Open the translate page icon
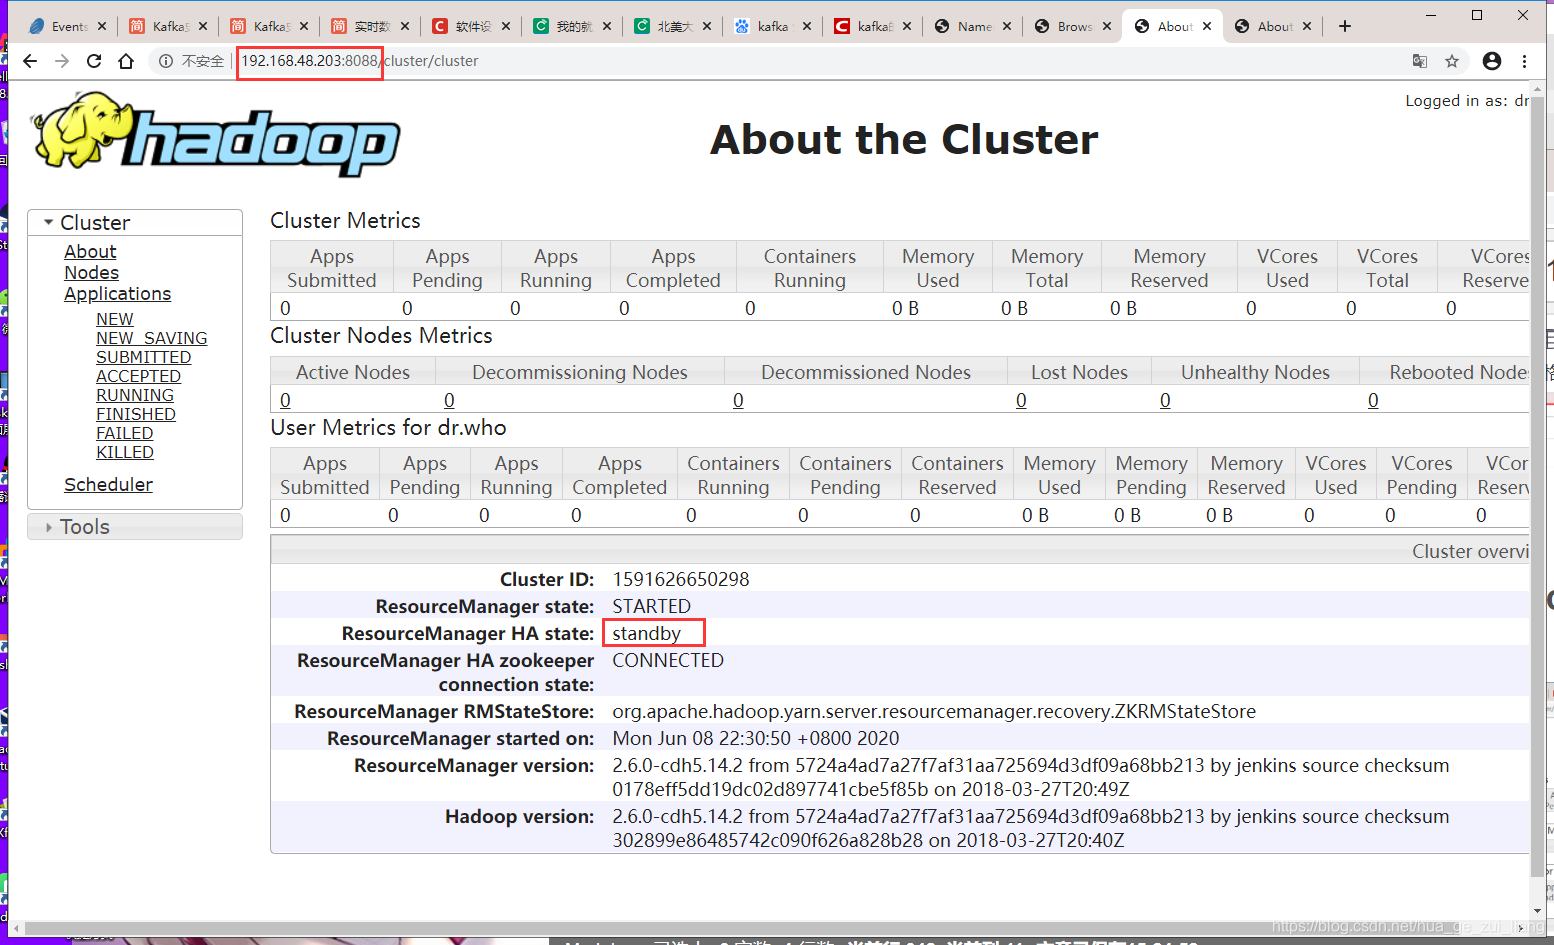Image resolution: width=1554 pixels, height=945 pixels. [x=1420, y=61]
